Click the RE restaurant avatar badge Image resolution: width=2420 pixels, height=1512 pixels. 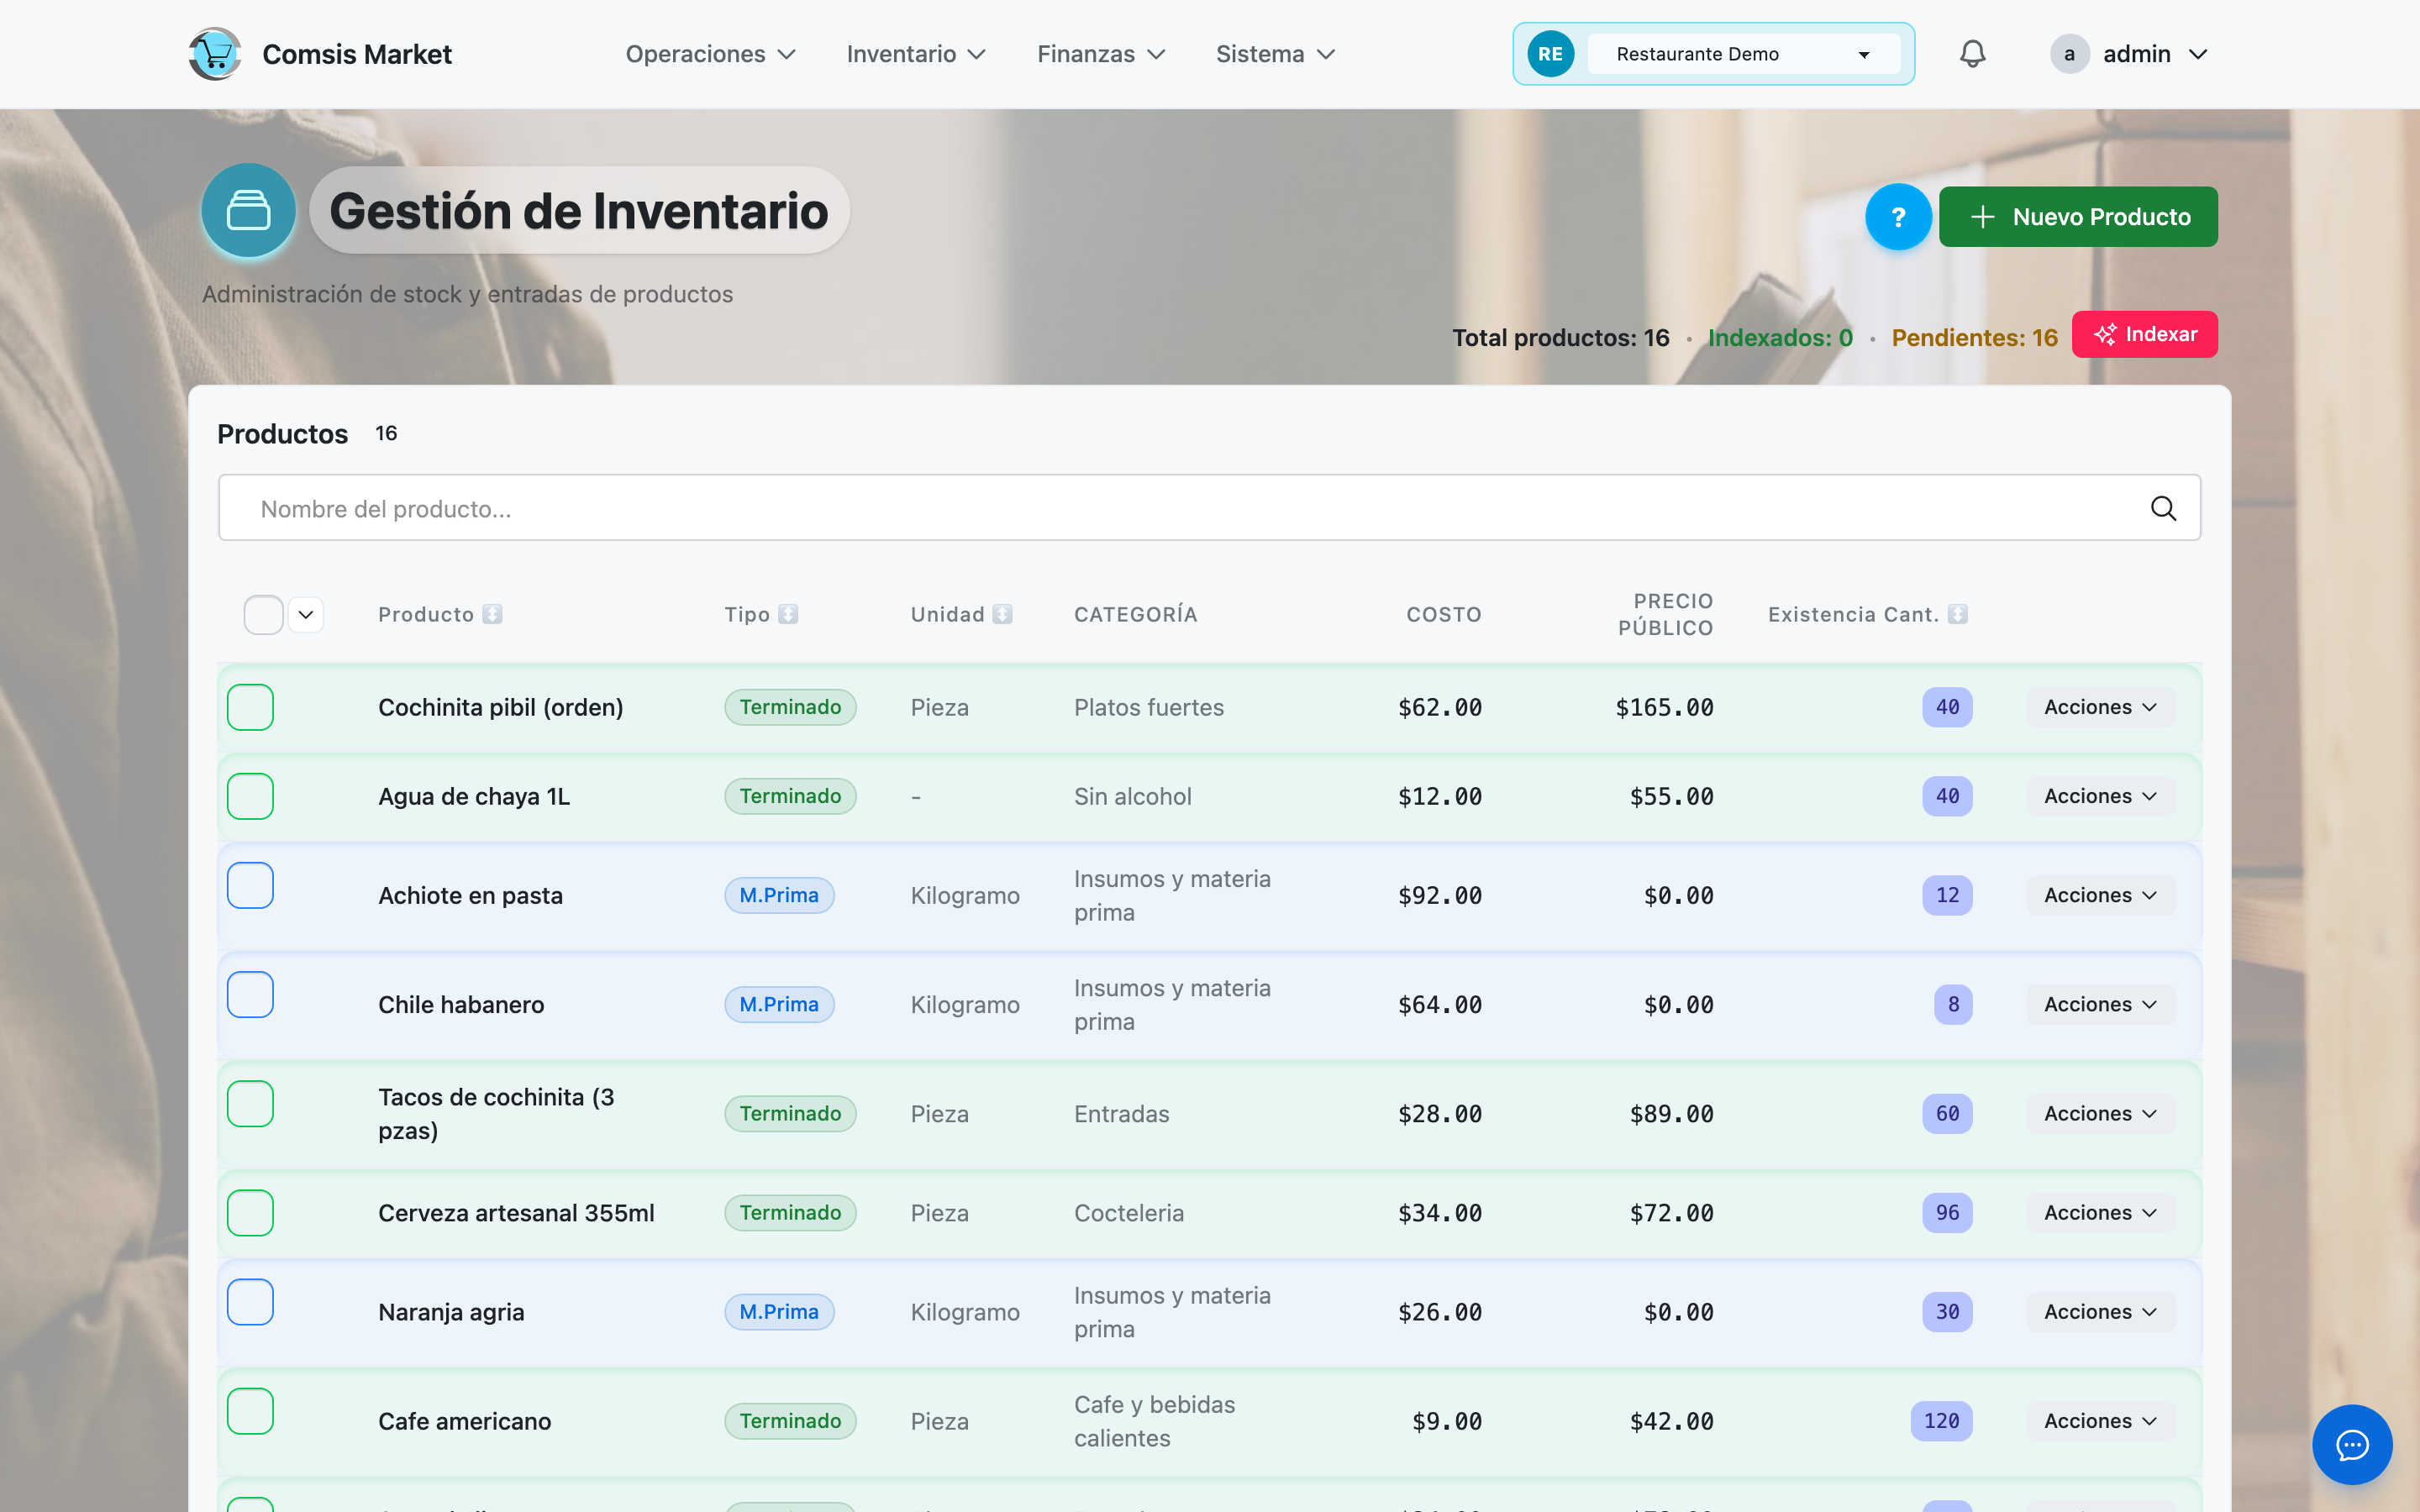1550,54
